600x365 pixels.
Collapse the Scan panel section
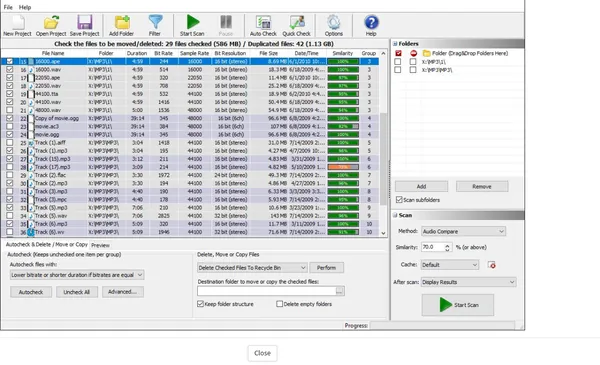tap(395, 215)
